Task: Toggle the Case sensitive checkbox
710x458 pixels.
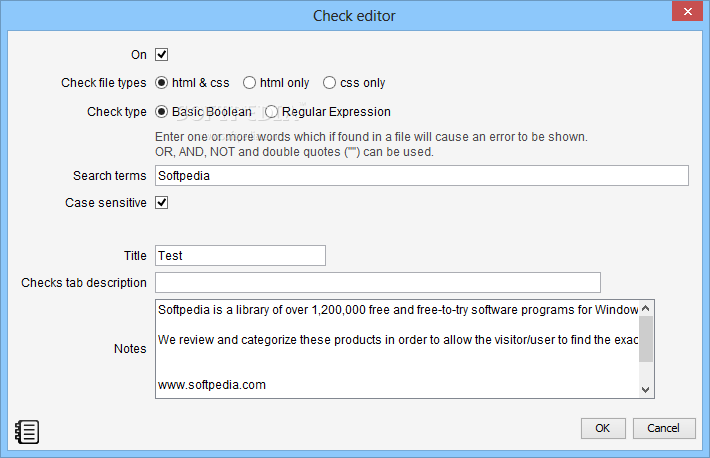Action: pyautogui.click(x=162, y=202)
